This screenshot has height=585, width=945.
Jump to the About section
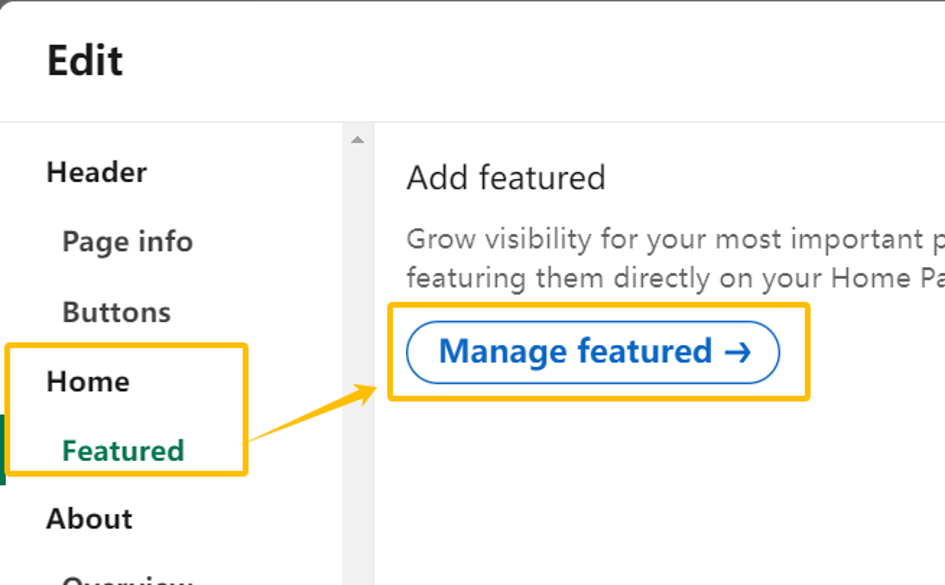pyautogui.click(x=89, y=519)
